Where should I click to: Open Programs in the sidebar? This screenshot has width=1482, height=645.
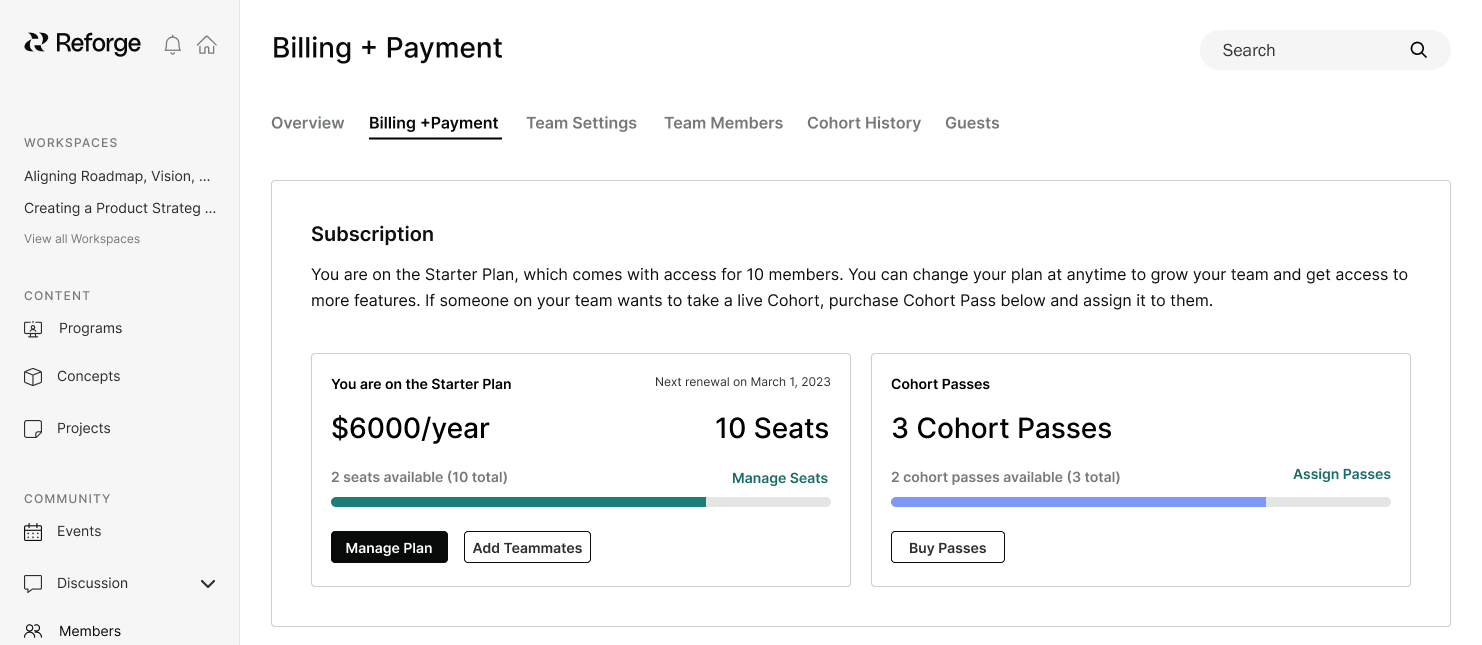coord(90,329)
